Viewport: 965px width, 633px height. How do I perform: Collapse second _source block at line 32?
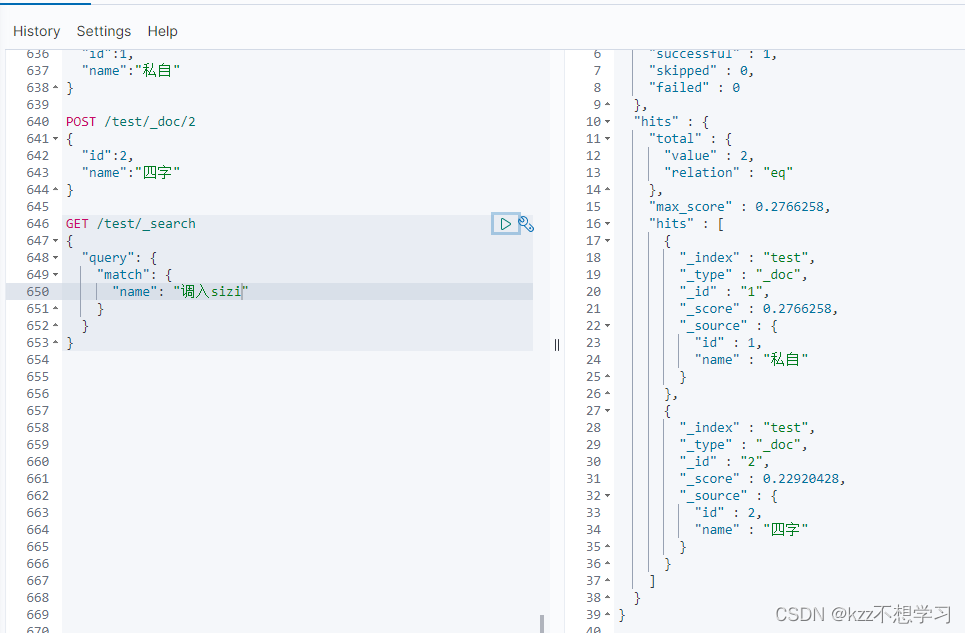click(x=607, y=496)
